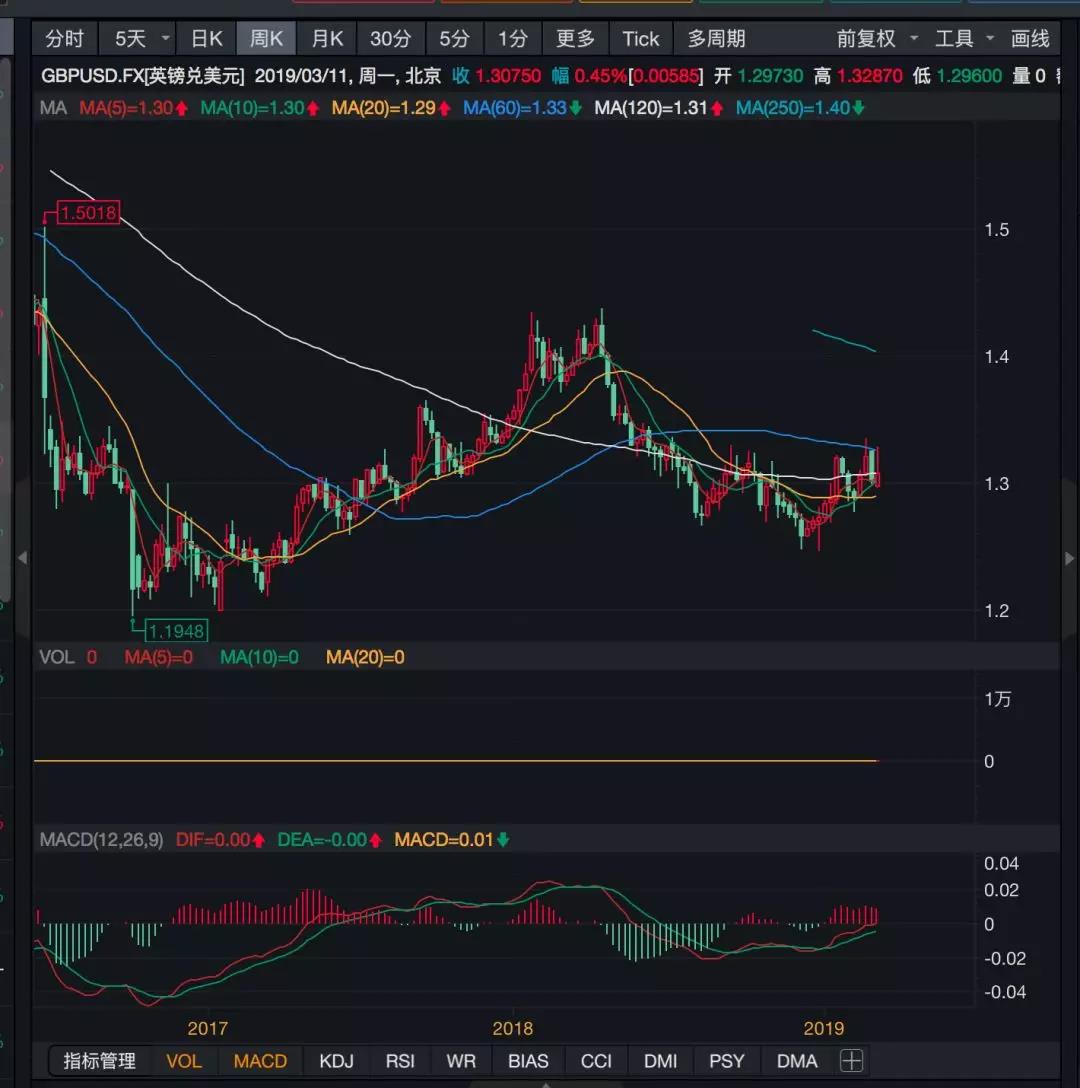
Task: Open the 更多 periods menu
Action: coord(575,39)
